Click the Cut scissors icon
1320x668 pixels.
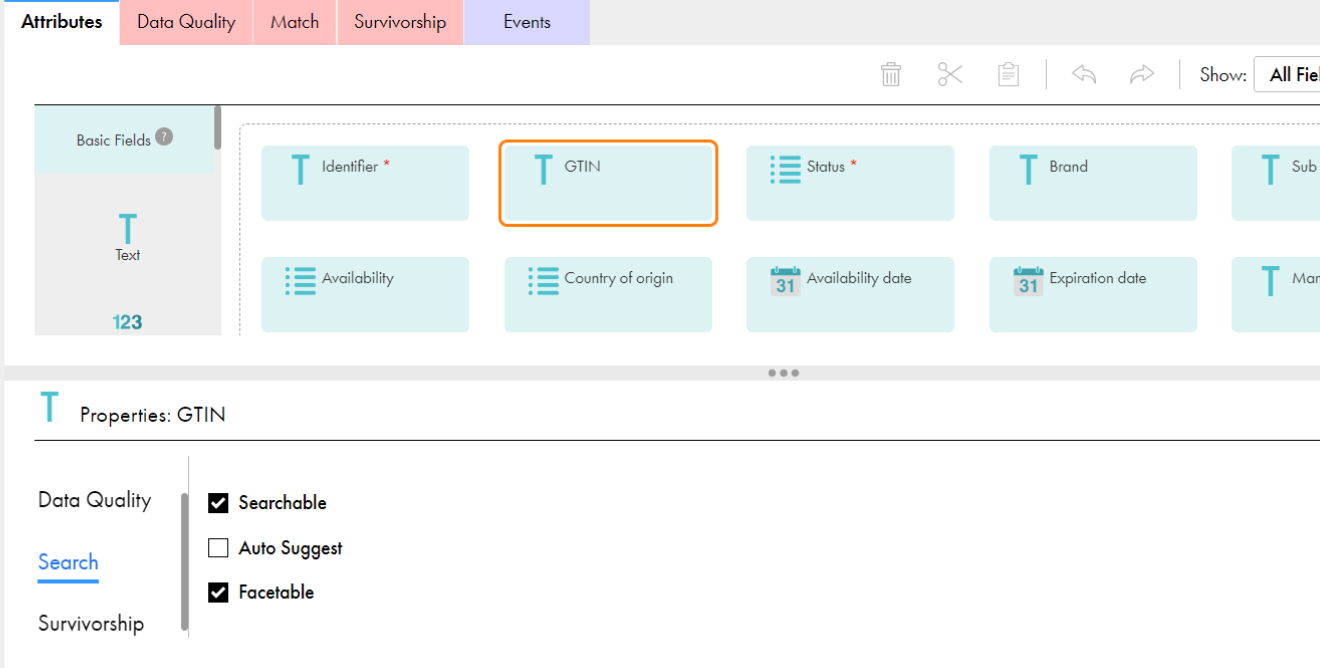pyautogui.click(x=950, y=74)
